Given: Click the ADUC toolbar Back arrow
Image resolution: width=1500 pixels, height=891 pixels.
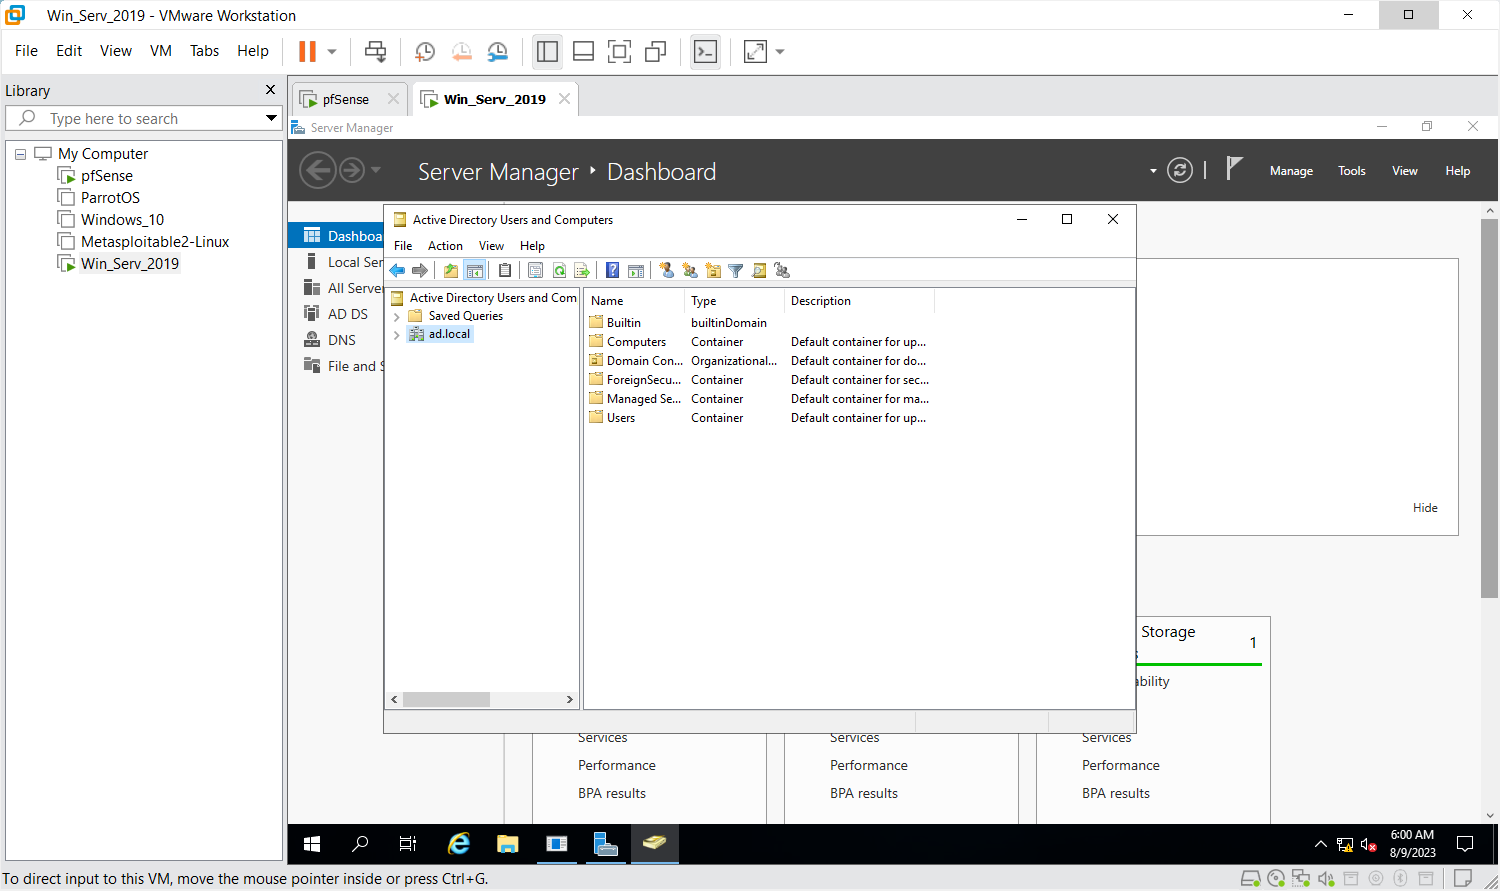Looking at the screenshot, I should coord(397,270).
